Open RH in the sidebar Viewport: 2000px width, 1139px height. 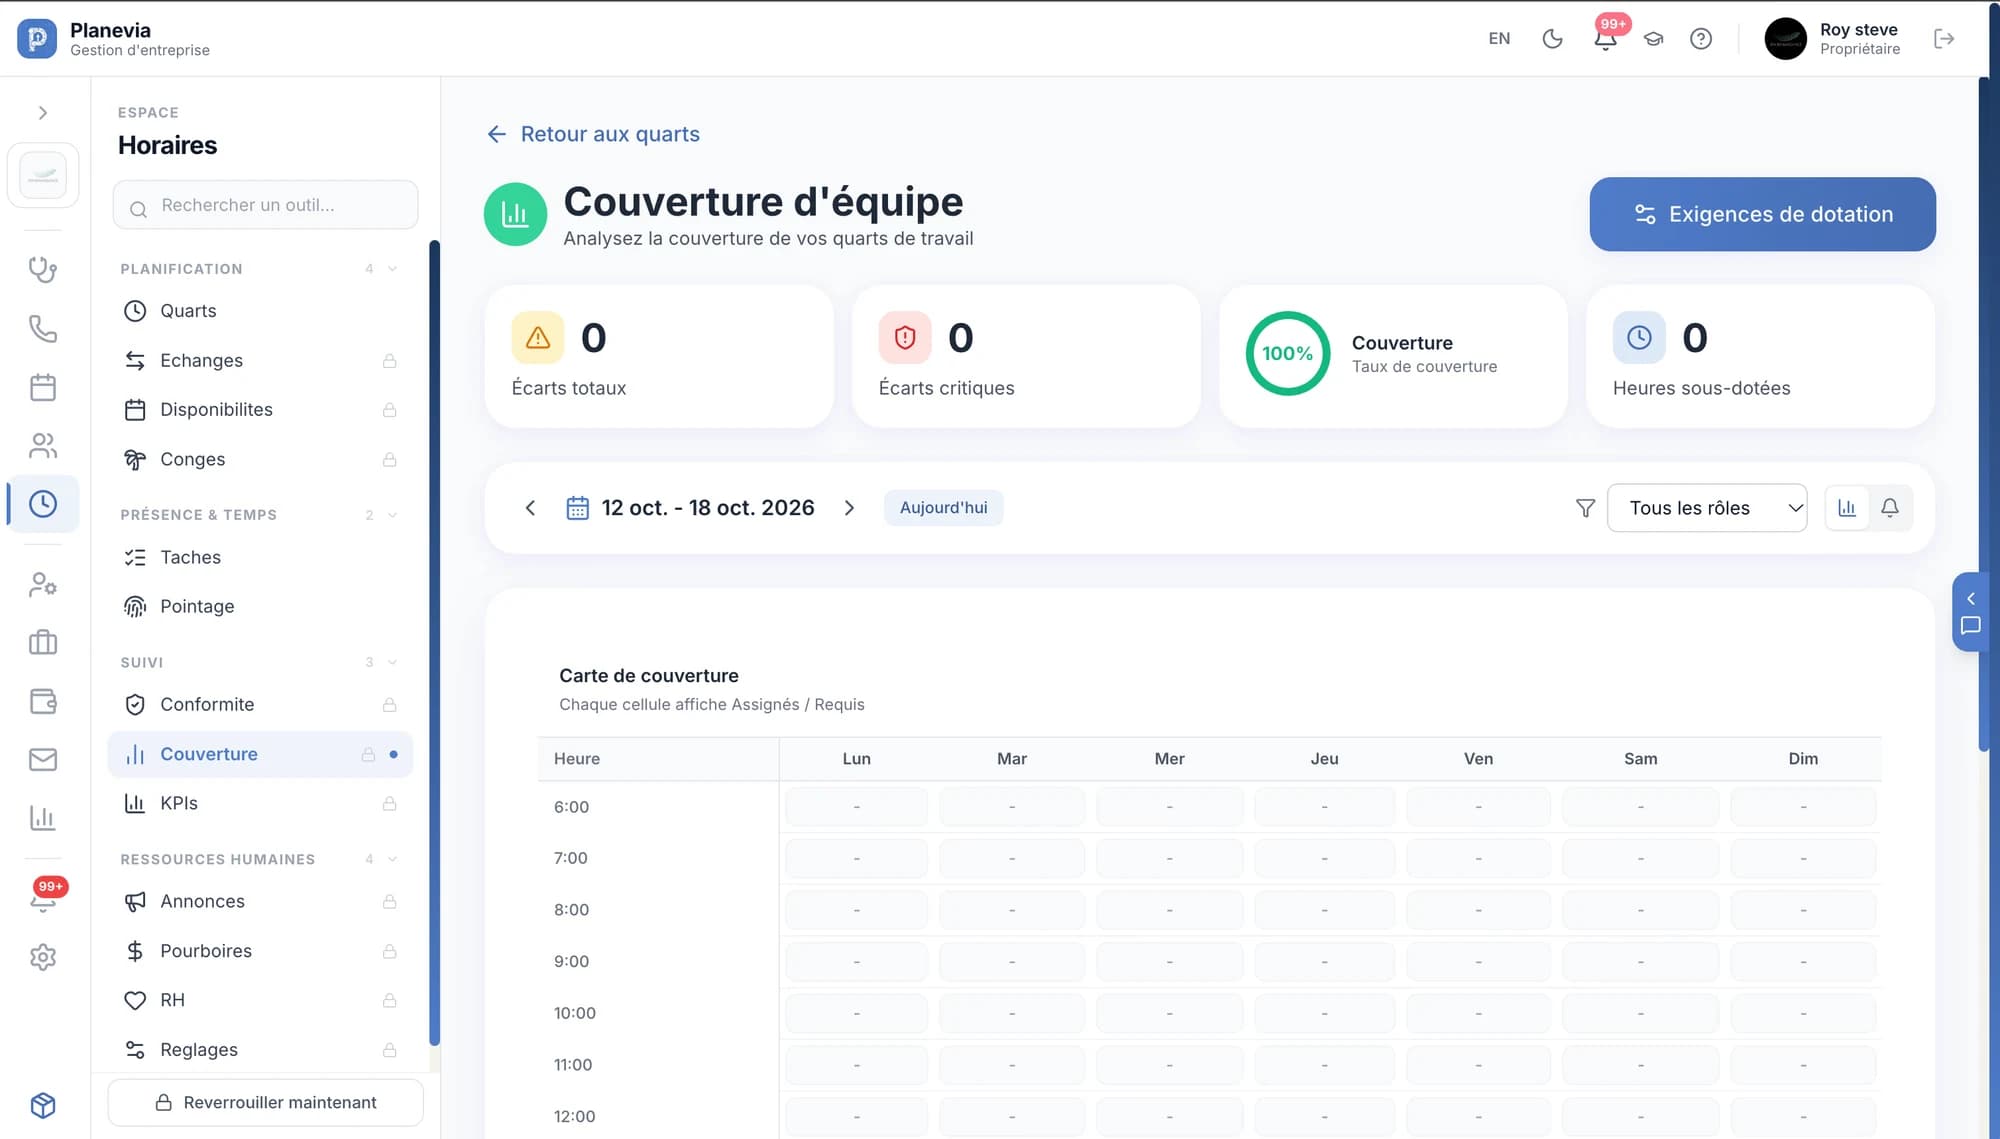coord(260,1000)
